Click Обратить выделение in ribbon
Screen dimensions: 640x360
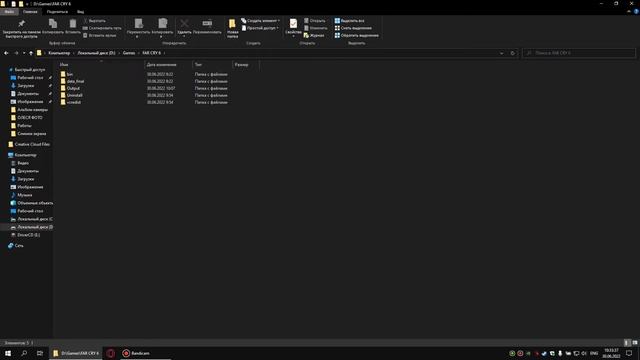[x=356, y=36]
